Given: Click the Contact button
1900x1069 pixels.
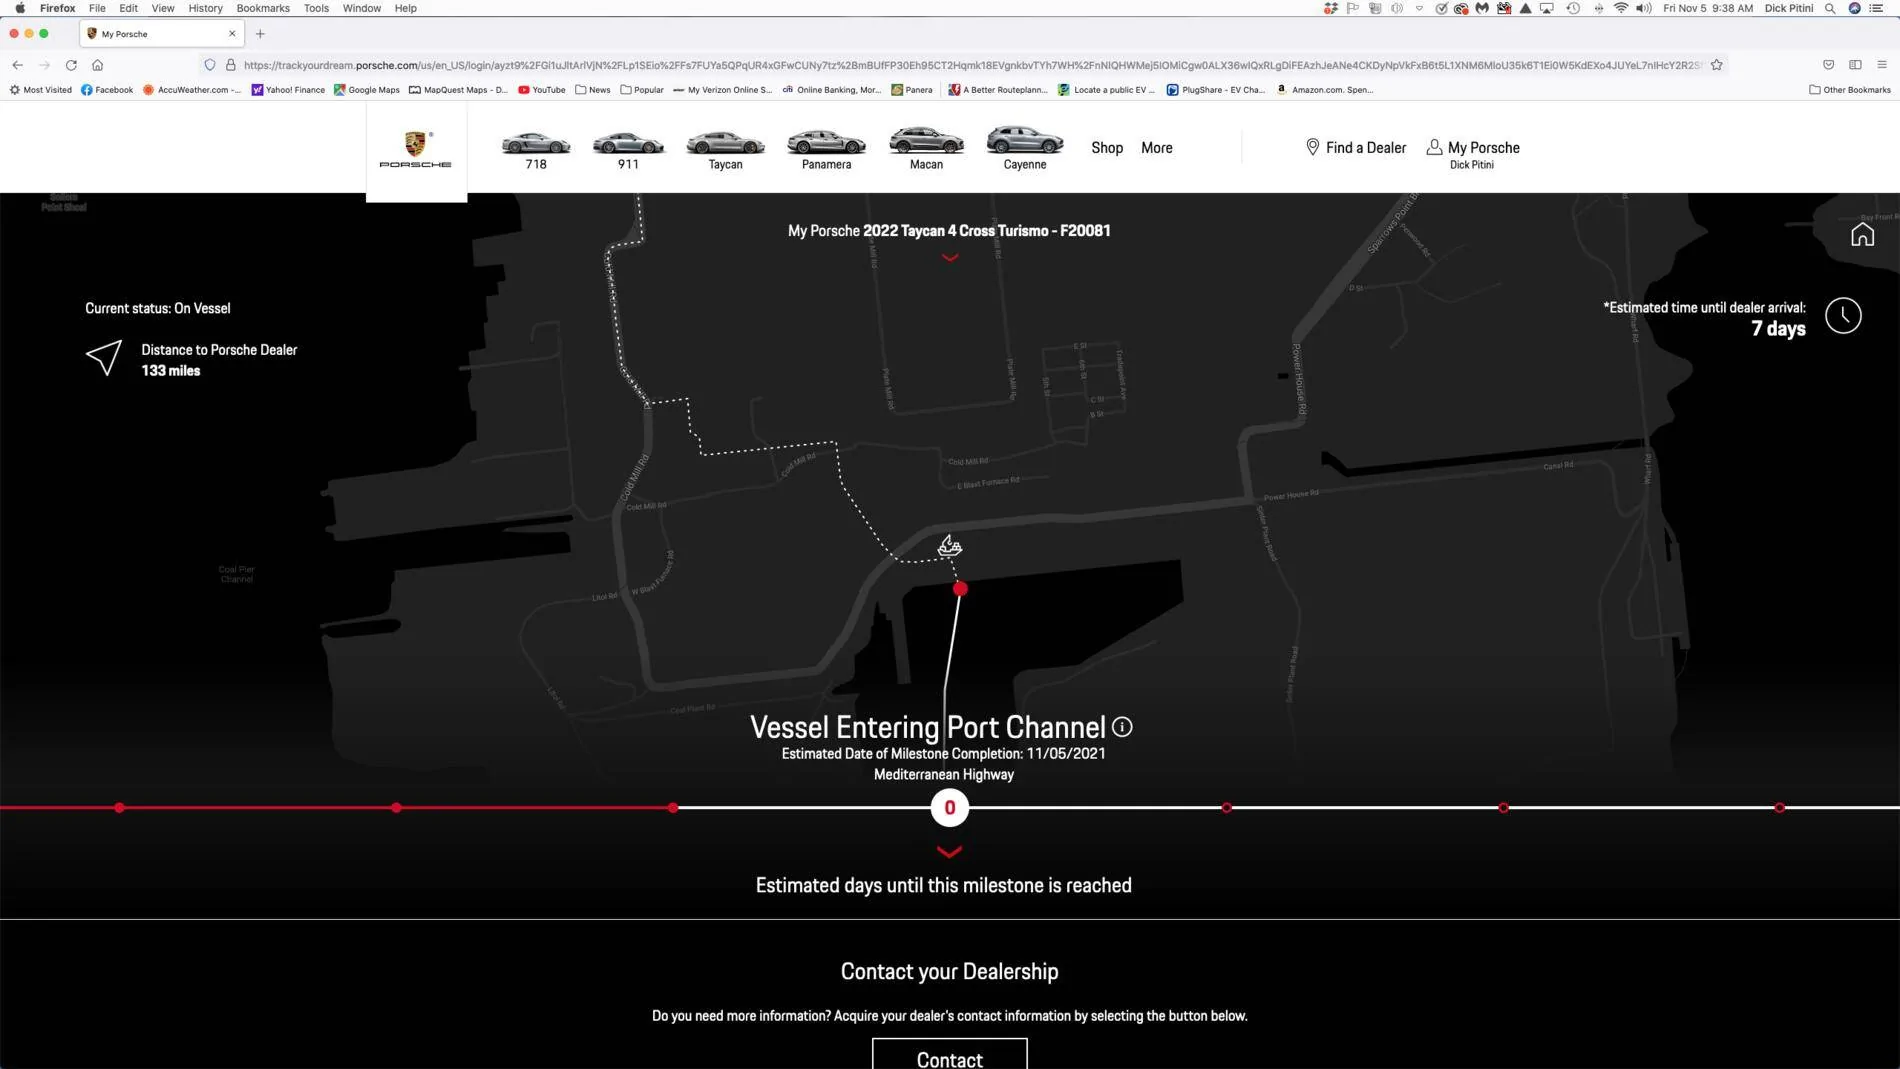Looking at the screenshot, I should [x=950, y=1055].
